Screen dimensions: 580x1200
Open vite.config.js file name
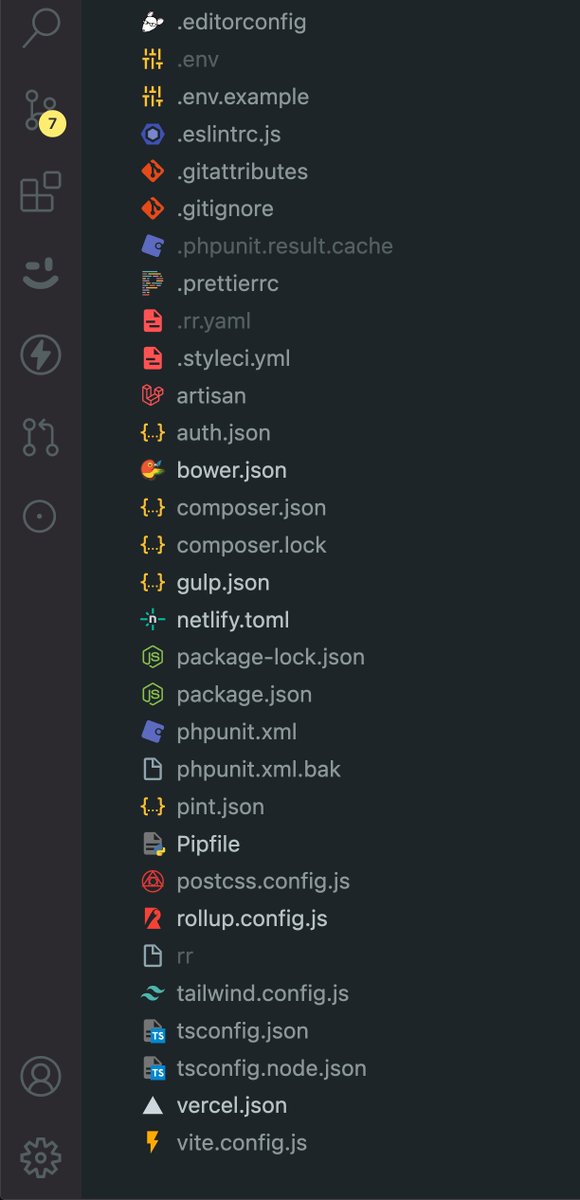click(x=242, y=1143)
